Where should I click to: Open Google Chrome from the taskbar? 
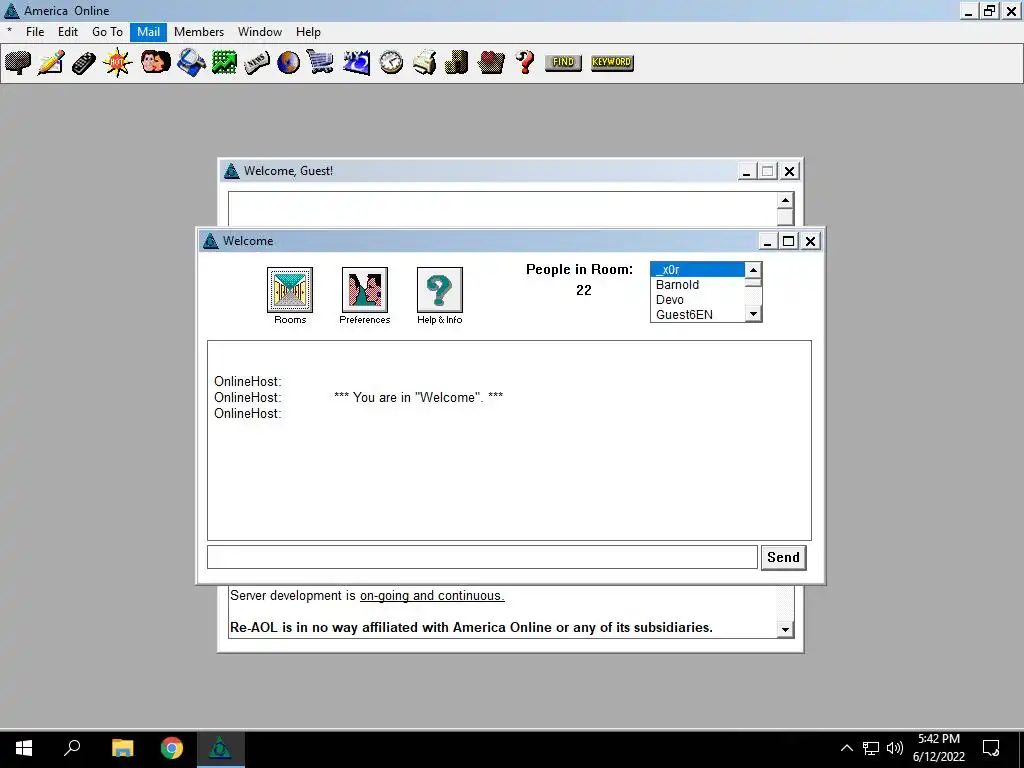coord(172,748)
